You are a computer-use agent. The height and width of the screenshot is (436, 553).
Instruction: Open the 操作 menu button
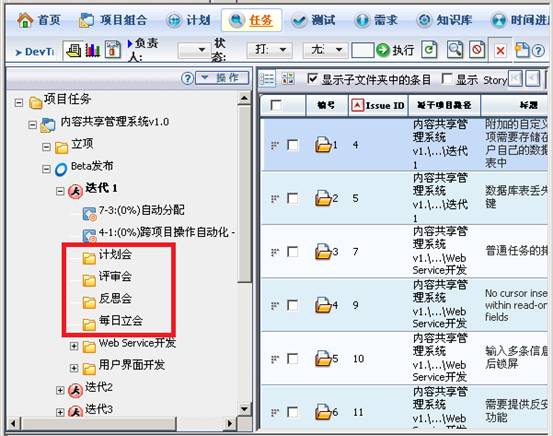tap(222, 78)
